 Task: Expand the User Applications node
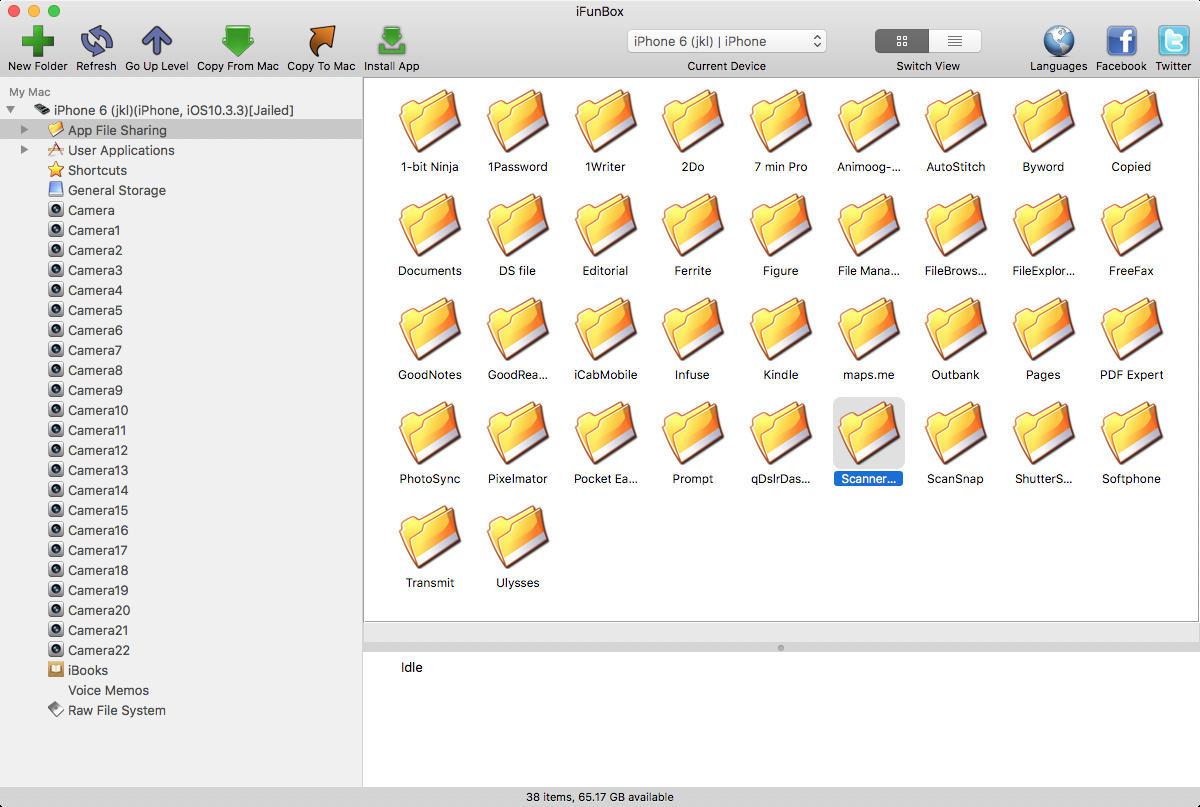[x=25, y=150]
